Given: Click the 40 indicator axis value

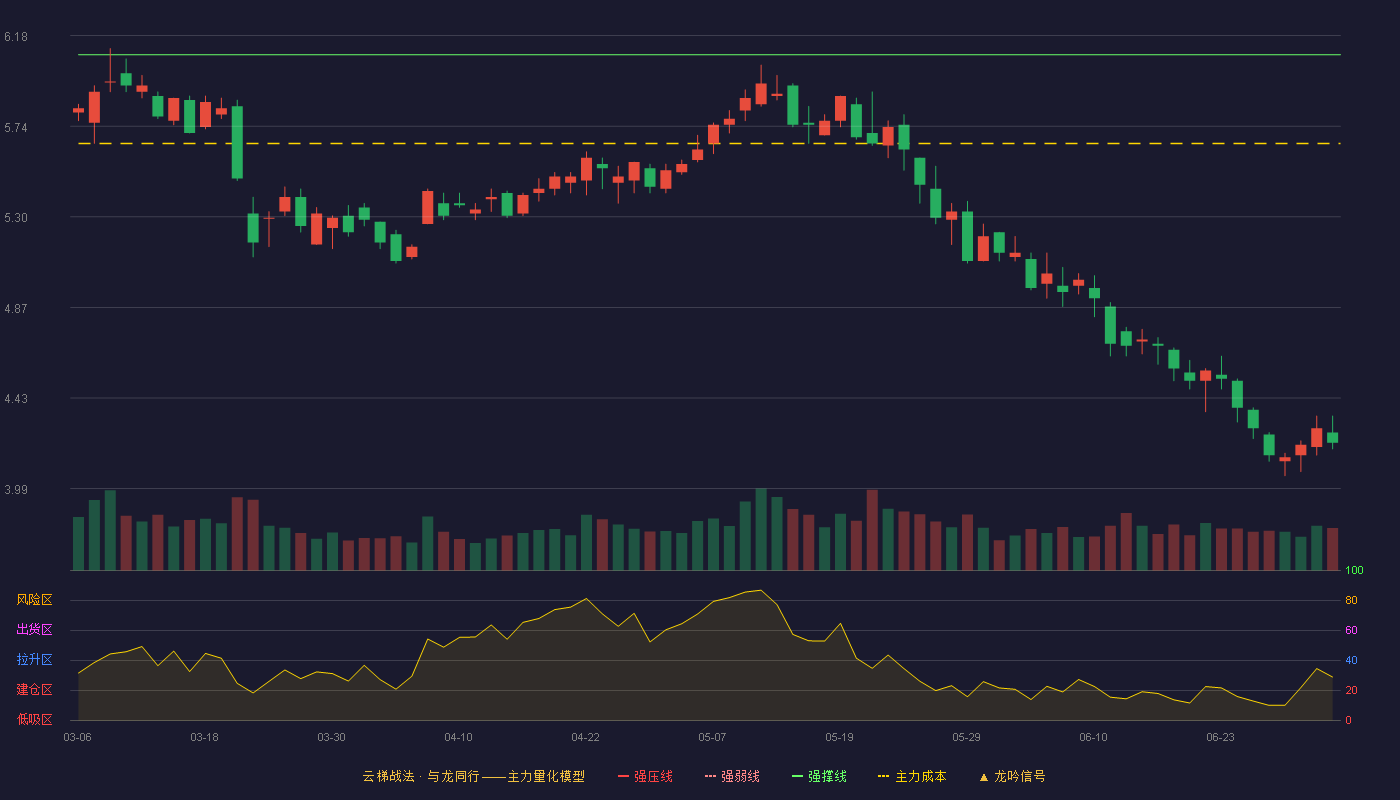Looking at the screenshot, I should click(1351, 660).
